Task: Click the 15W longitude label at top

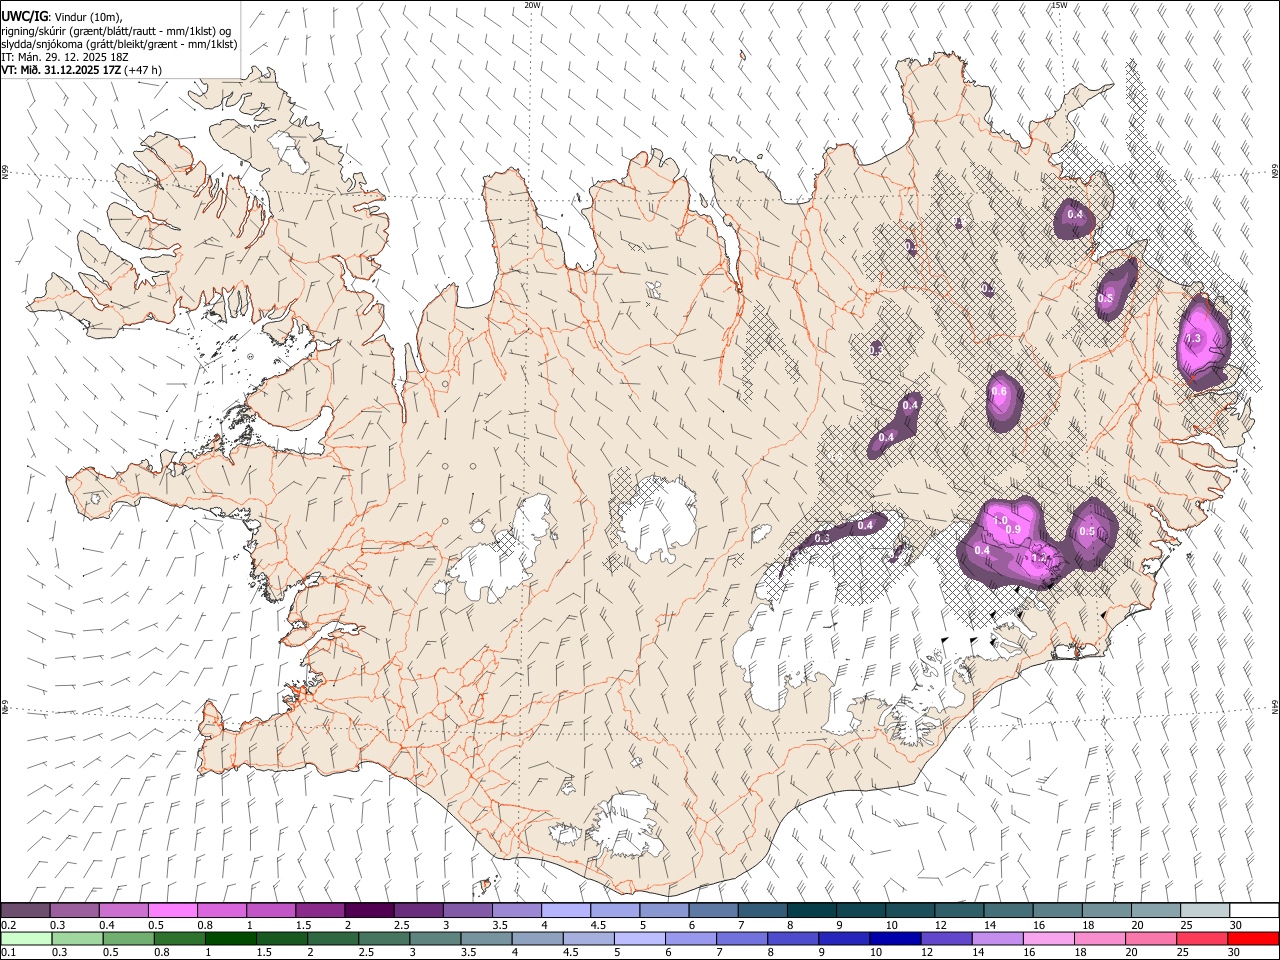Action: (x=1058, y=5)
